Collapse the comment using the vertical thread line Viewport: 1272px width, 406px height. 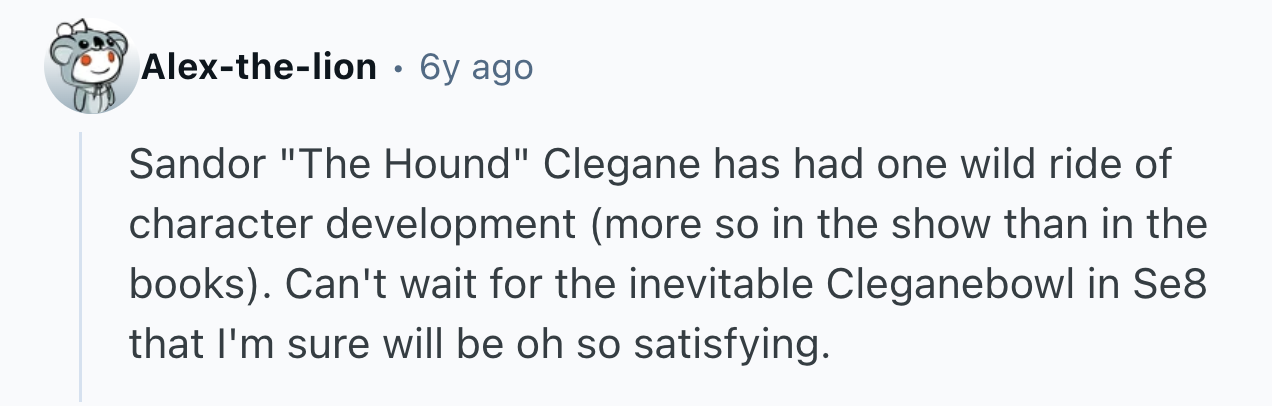(x=81, y=265)
